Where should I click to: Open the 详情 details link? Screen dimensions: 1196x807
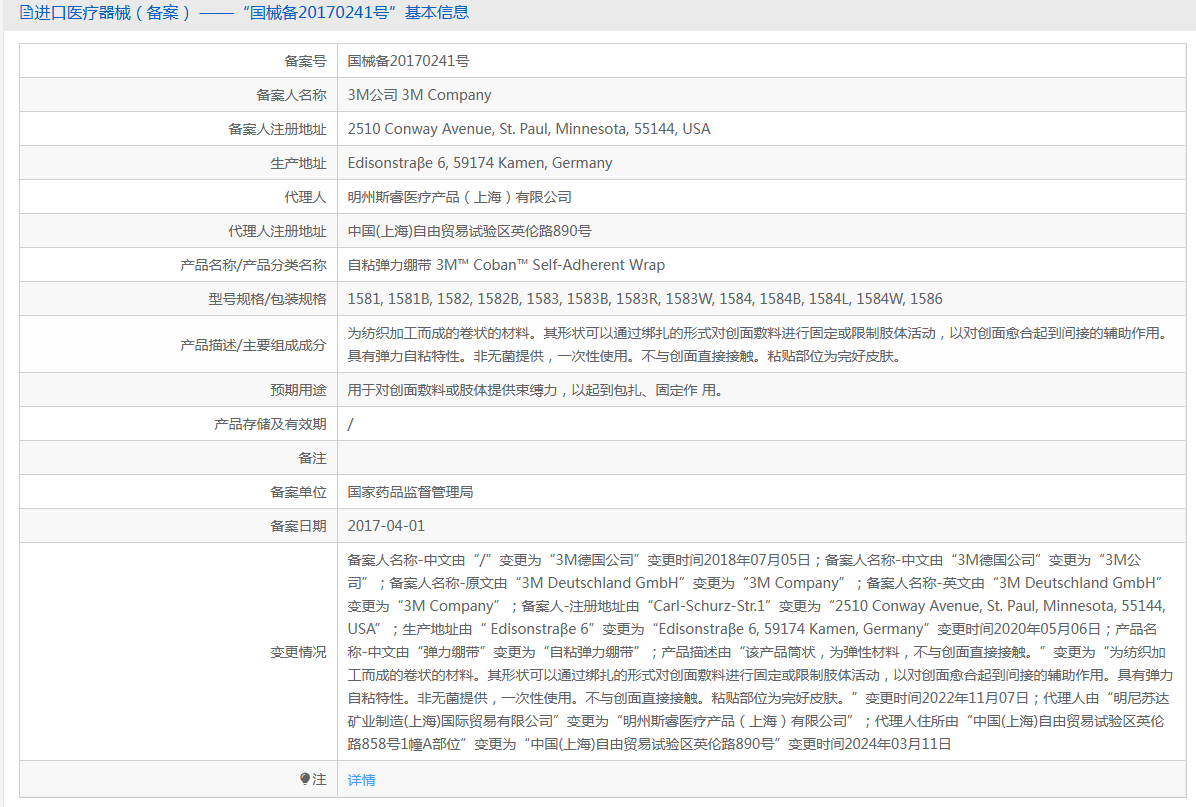point(362,780)
